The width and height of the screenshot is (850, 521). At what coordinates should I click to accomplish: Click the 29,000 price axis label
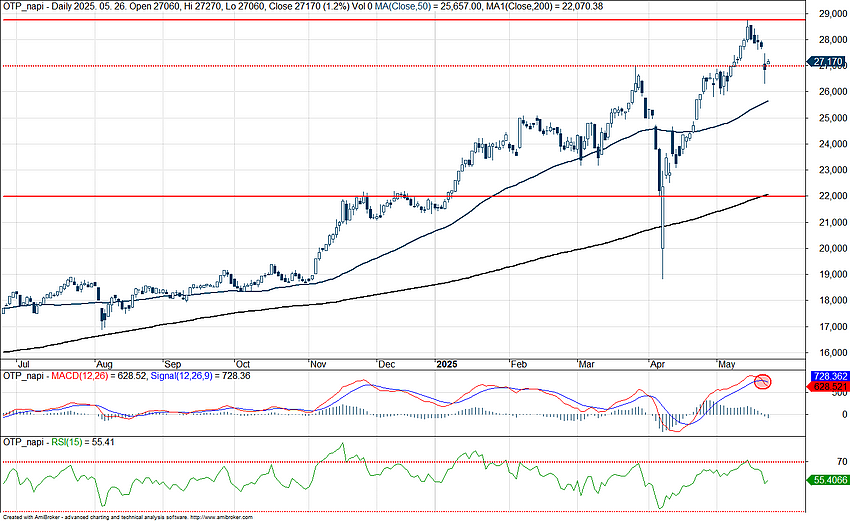tap(834, 14)
